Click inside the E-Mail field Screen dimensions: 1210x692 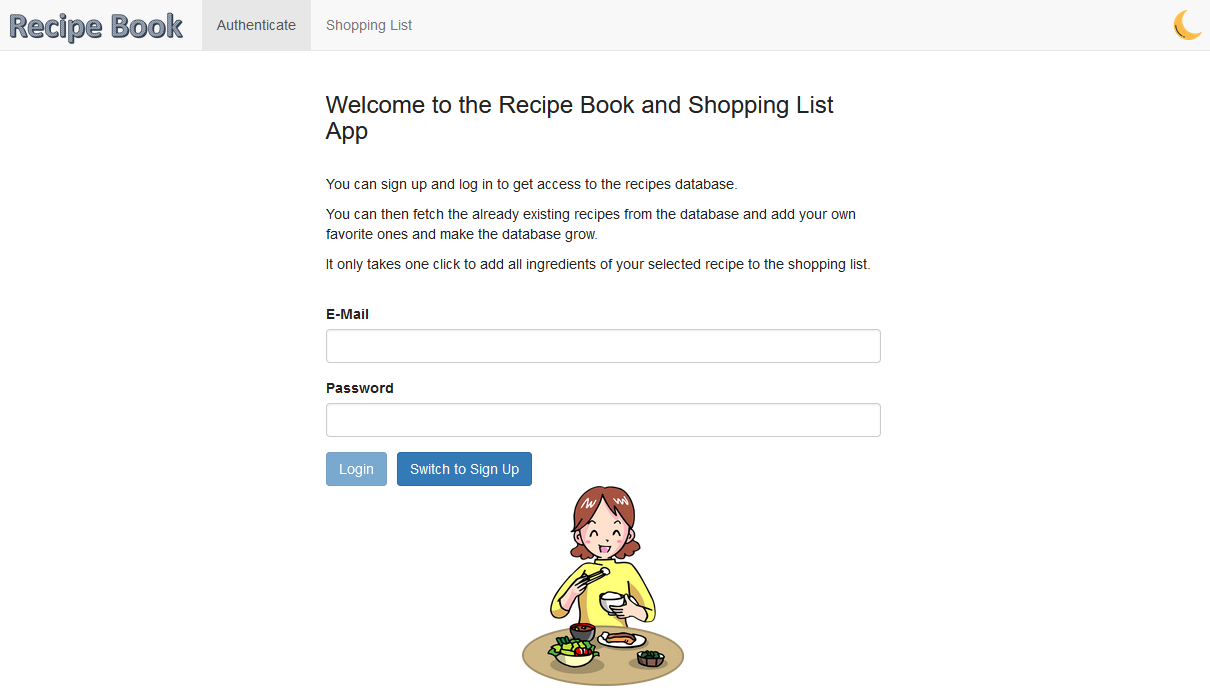603,345
